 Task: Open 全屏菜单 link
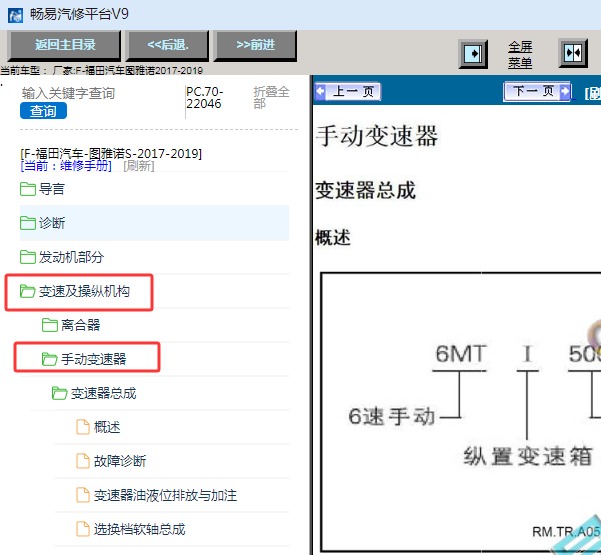coord(520,54)
